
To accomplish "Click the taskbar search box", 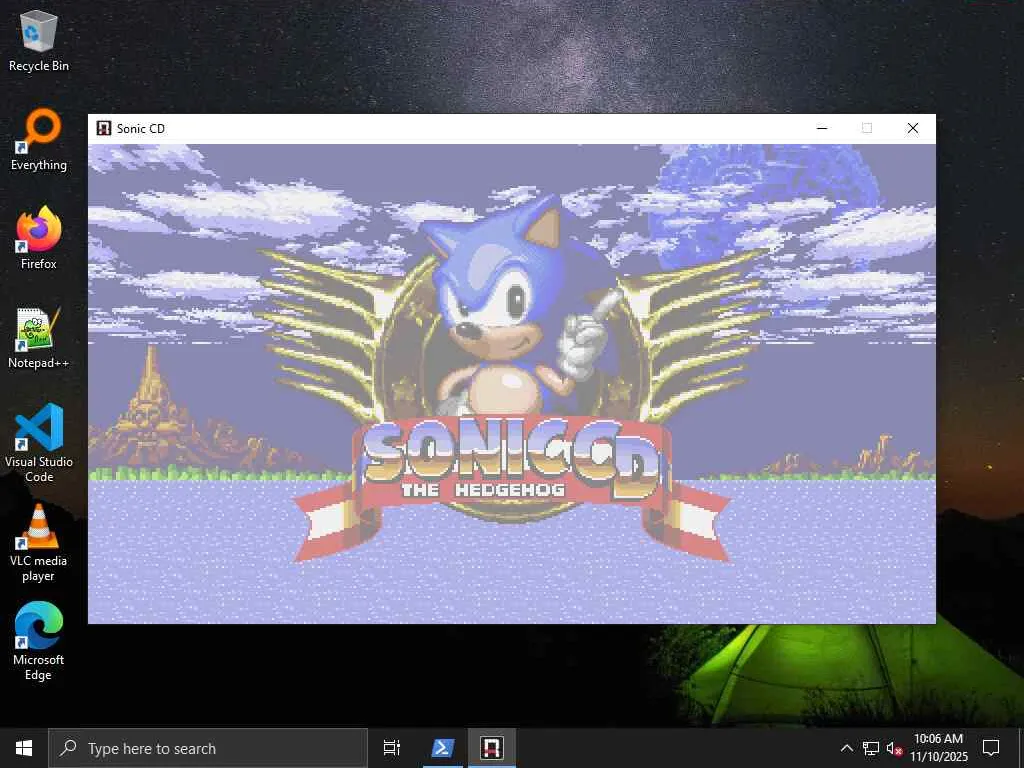I will tap(208, 748).
